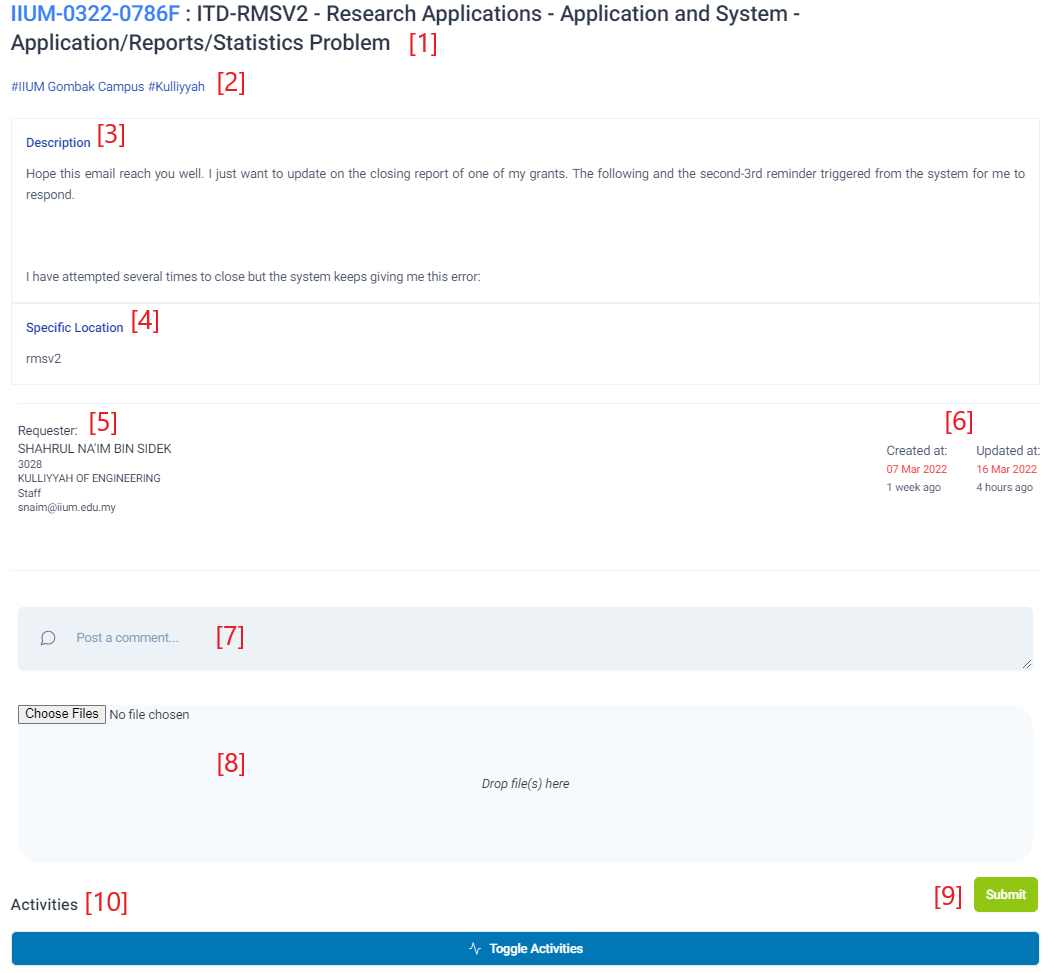
Task: Click the Activities heading
Action: coord(45,905)
